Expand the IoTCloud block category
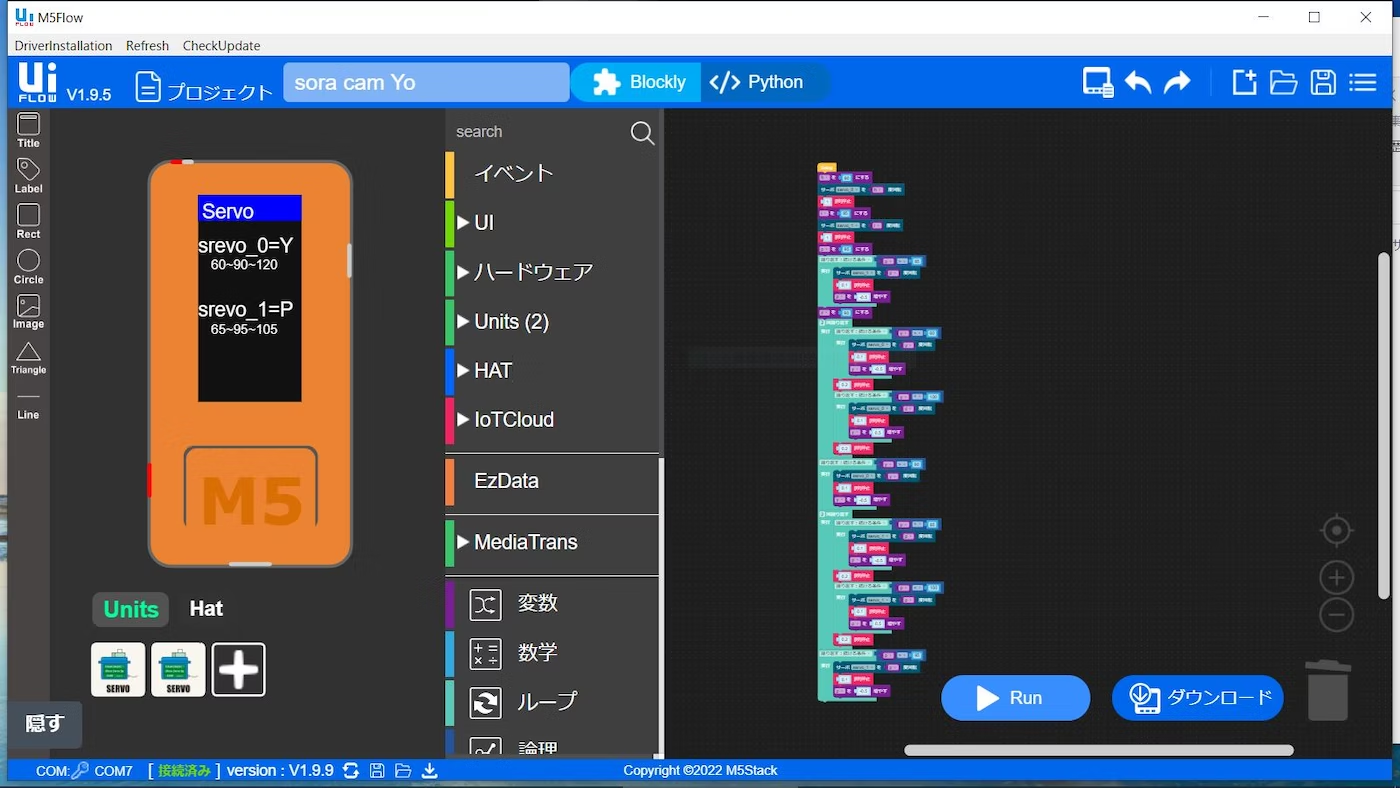 click(x=513, y=420)
